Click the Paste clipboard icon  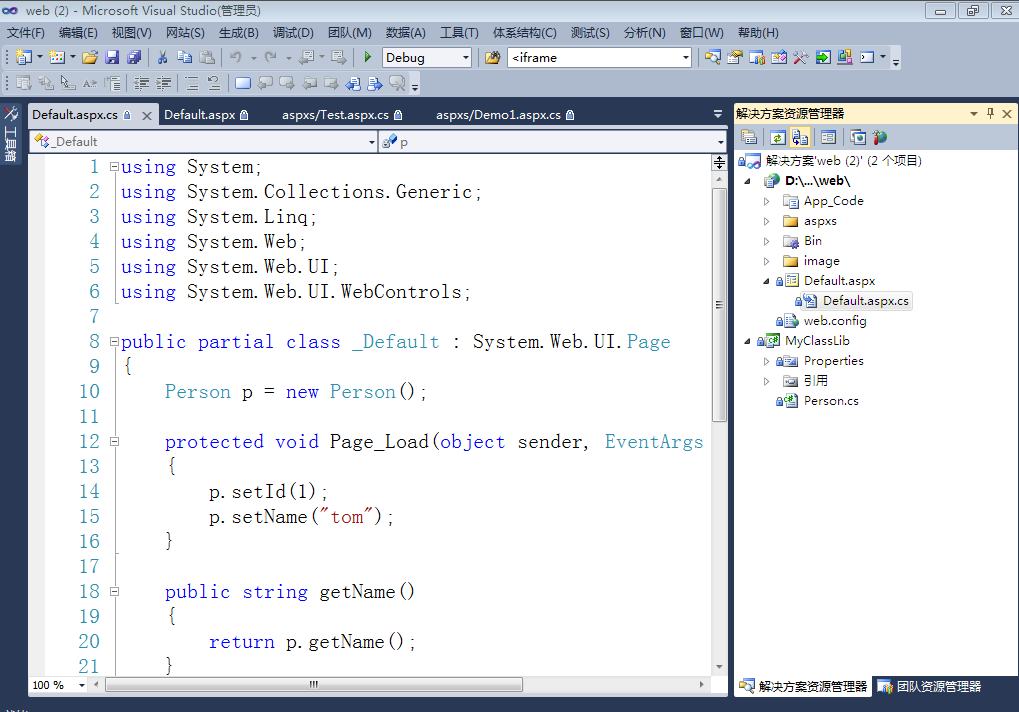207,57
